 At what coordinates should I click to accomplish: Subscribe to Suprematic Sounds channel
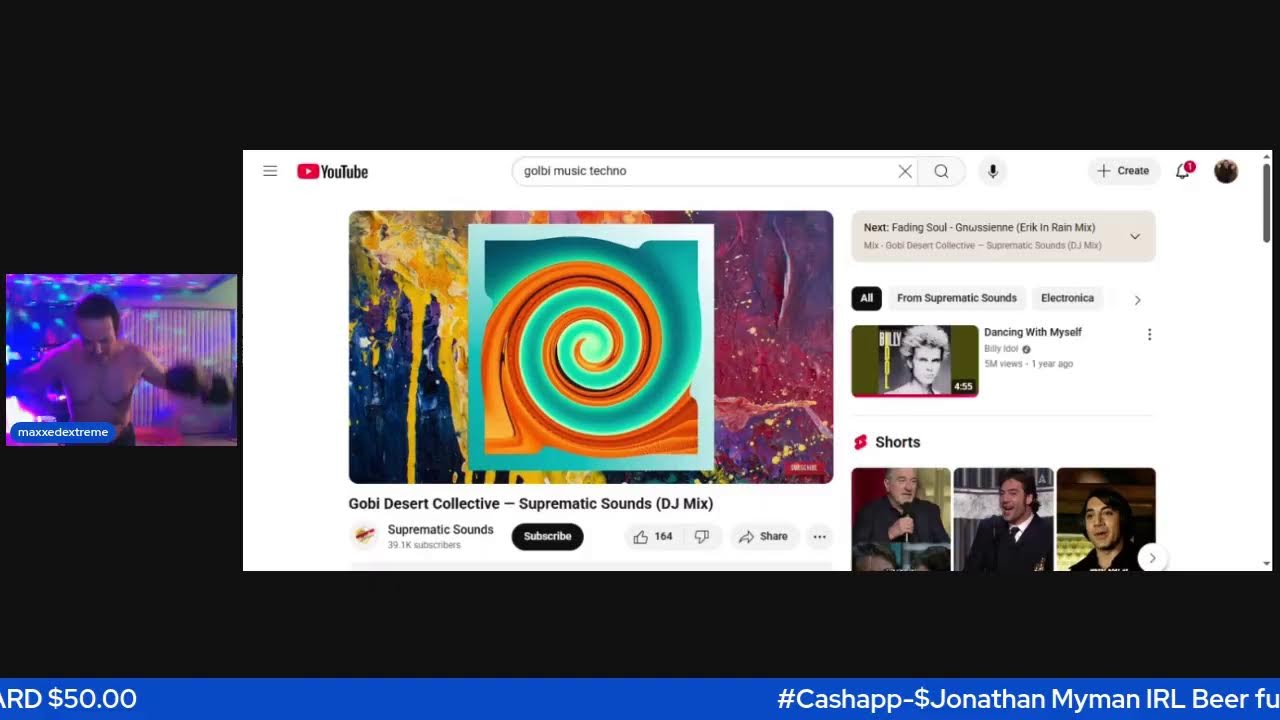pos(547,537)
